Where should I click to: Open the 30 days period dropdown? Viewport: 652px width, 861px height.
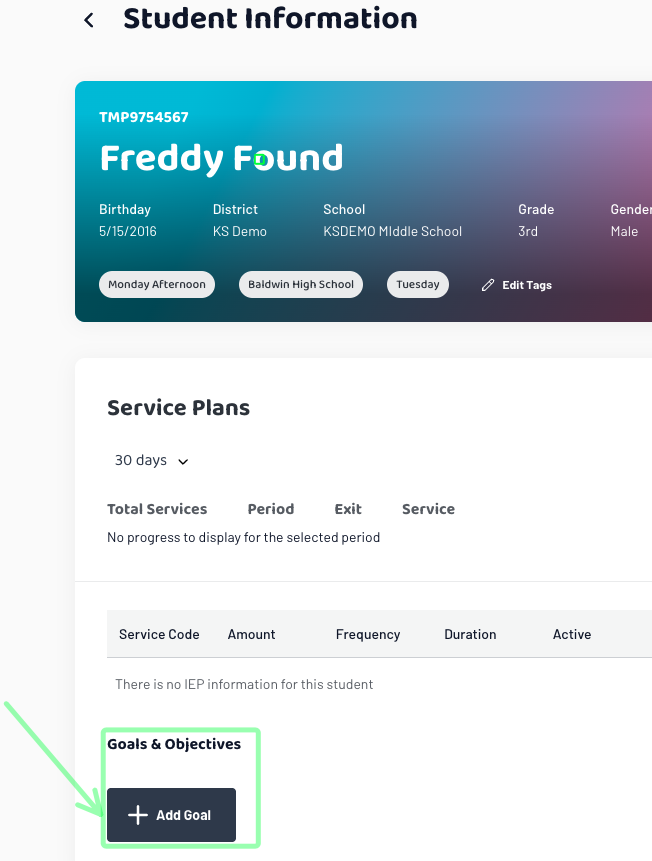151,460
